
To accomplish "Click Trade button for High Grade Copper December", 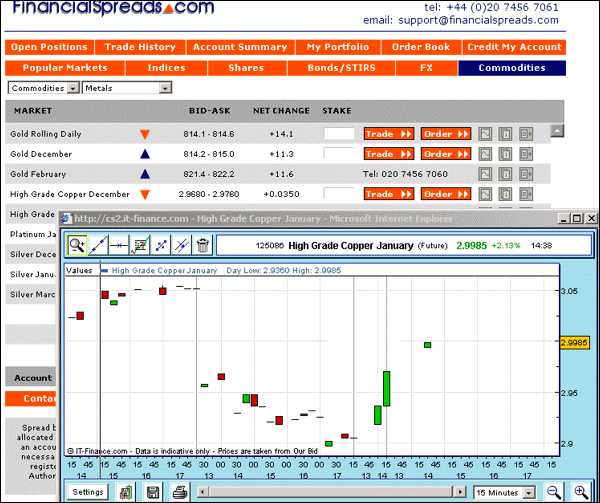I will tap(389, 194).
